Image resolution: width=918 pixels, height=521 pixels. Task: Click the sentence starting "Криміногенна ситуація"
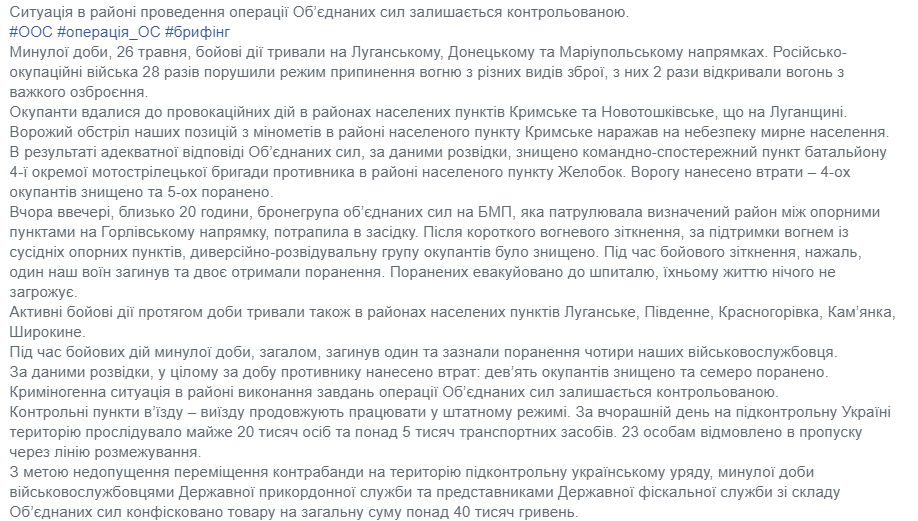pyautogui.click(x=391, y=390)
